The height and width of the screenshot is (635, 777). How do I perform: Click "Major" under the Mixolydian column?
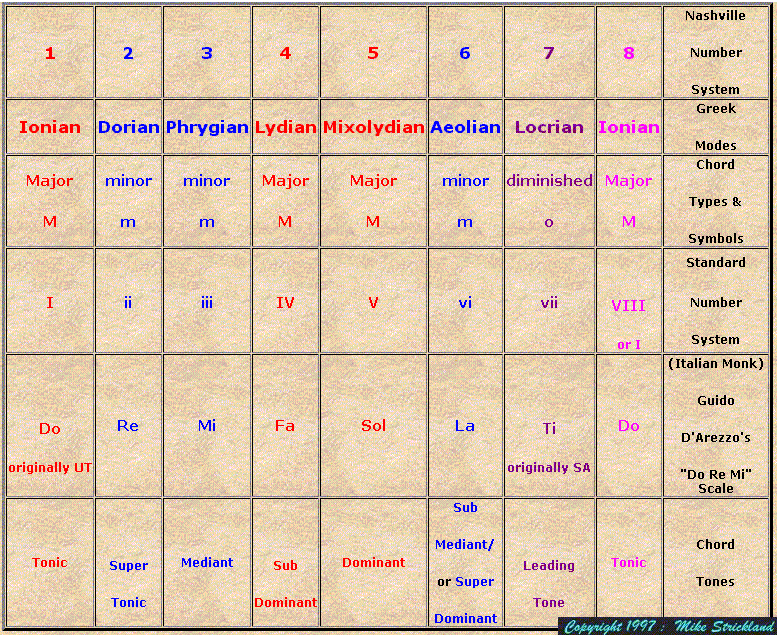click(x=373, y=180)
